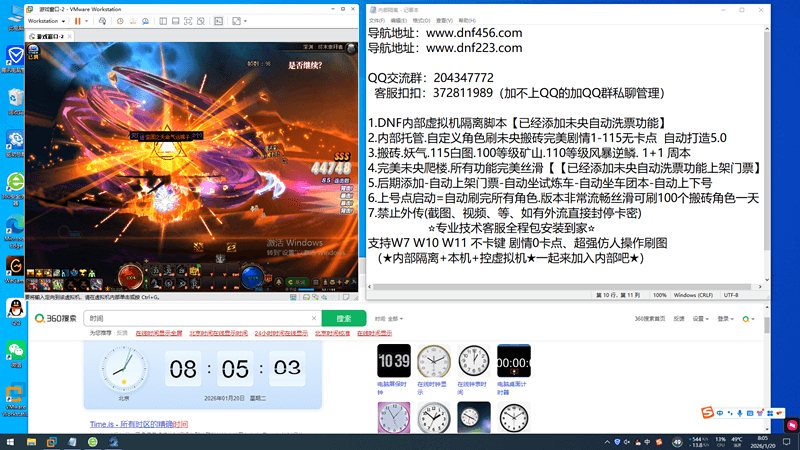Open WeChat from the desktop icons

click(x=15, y=351)
